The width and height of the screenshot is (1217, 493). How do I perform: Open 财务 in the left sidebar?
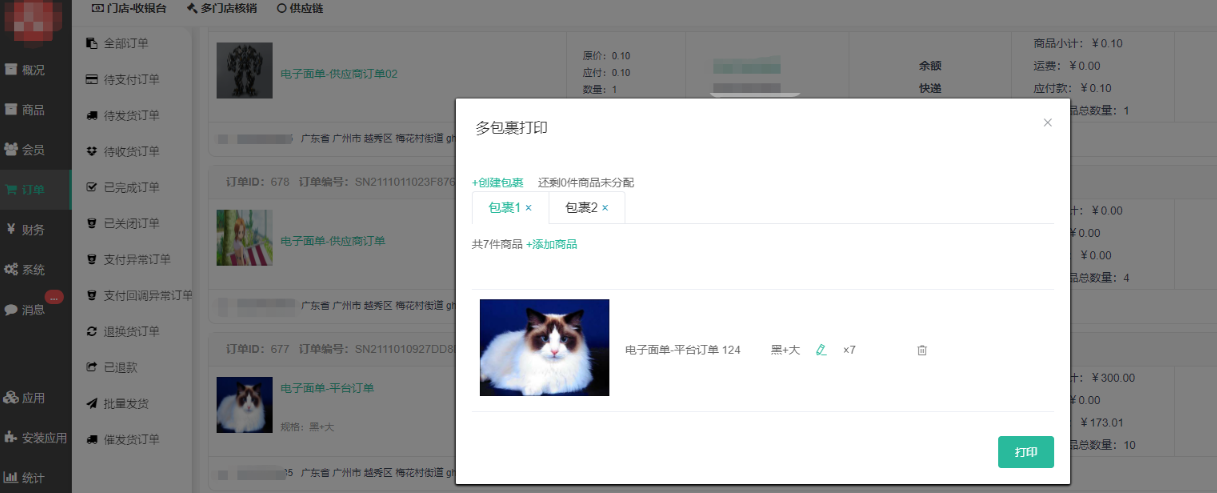click(35, 230)
